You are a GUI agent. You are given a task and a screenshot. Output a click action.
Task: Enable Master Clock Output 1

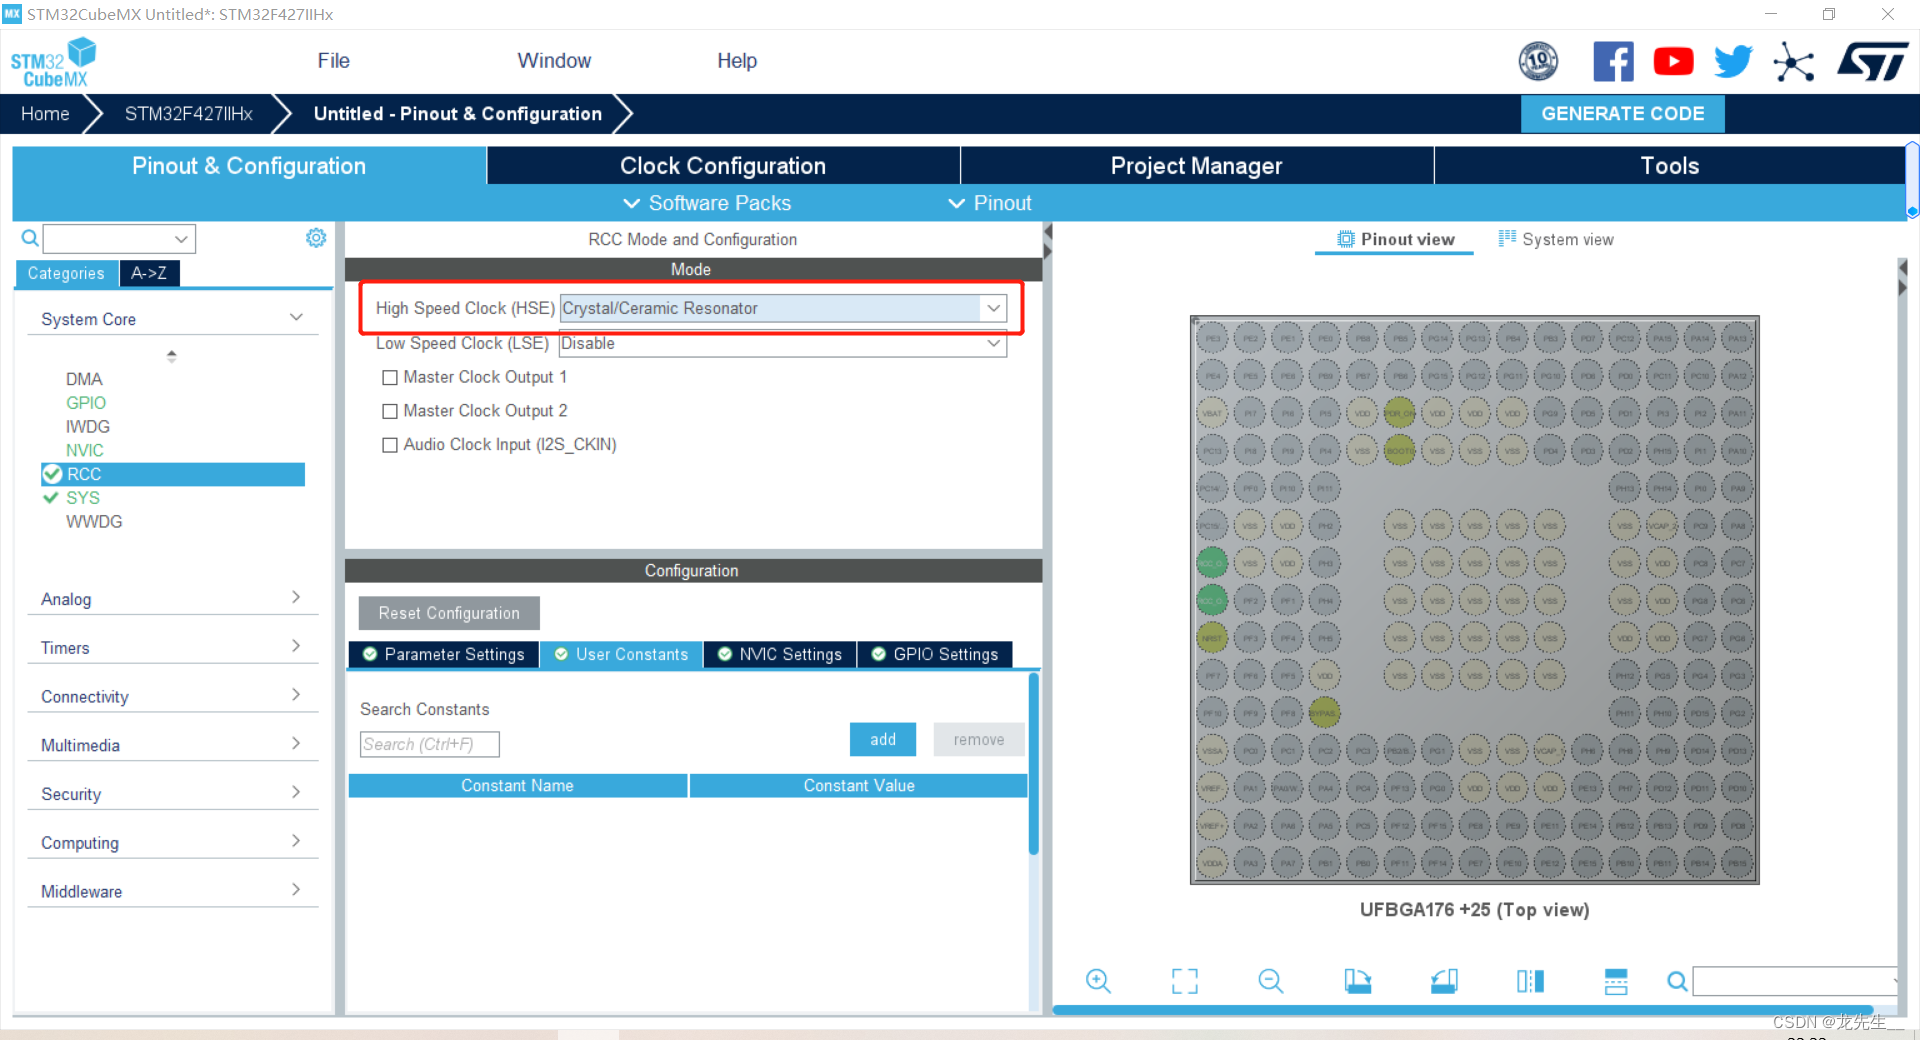(390, 378)
